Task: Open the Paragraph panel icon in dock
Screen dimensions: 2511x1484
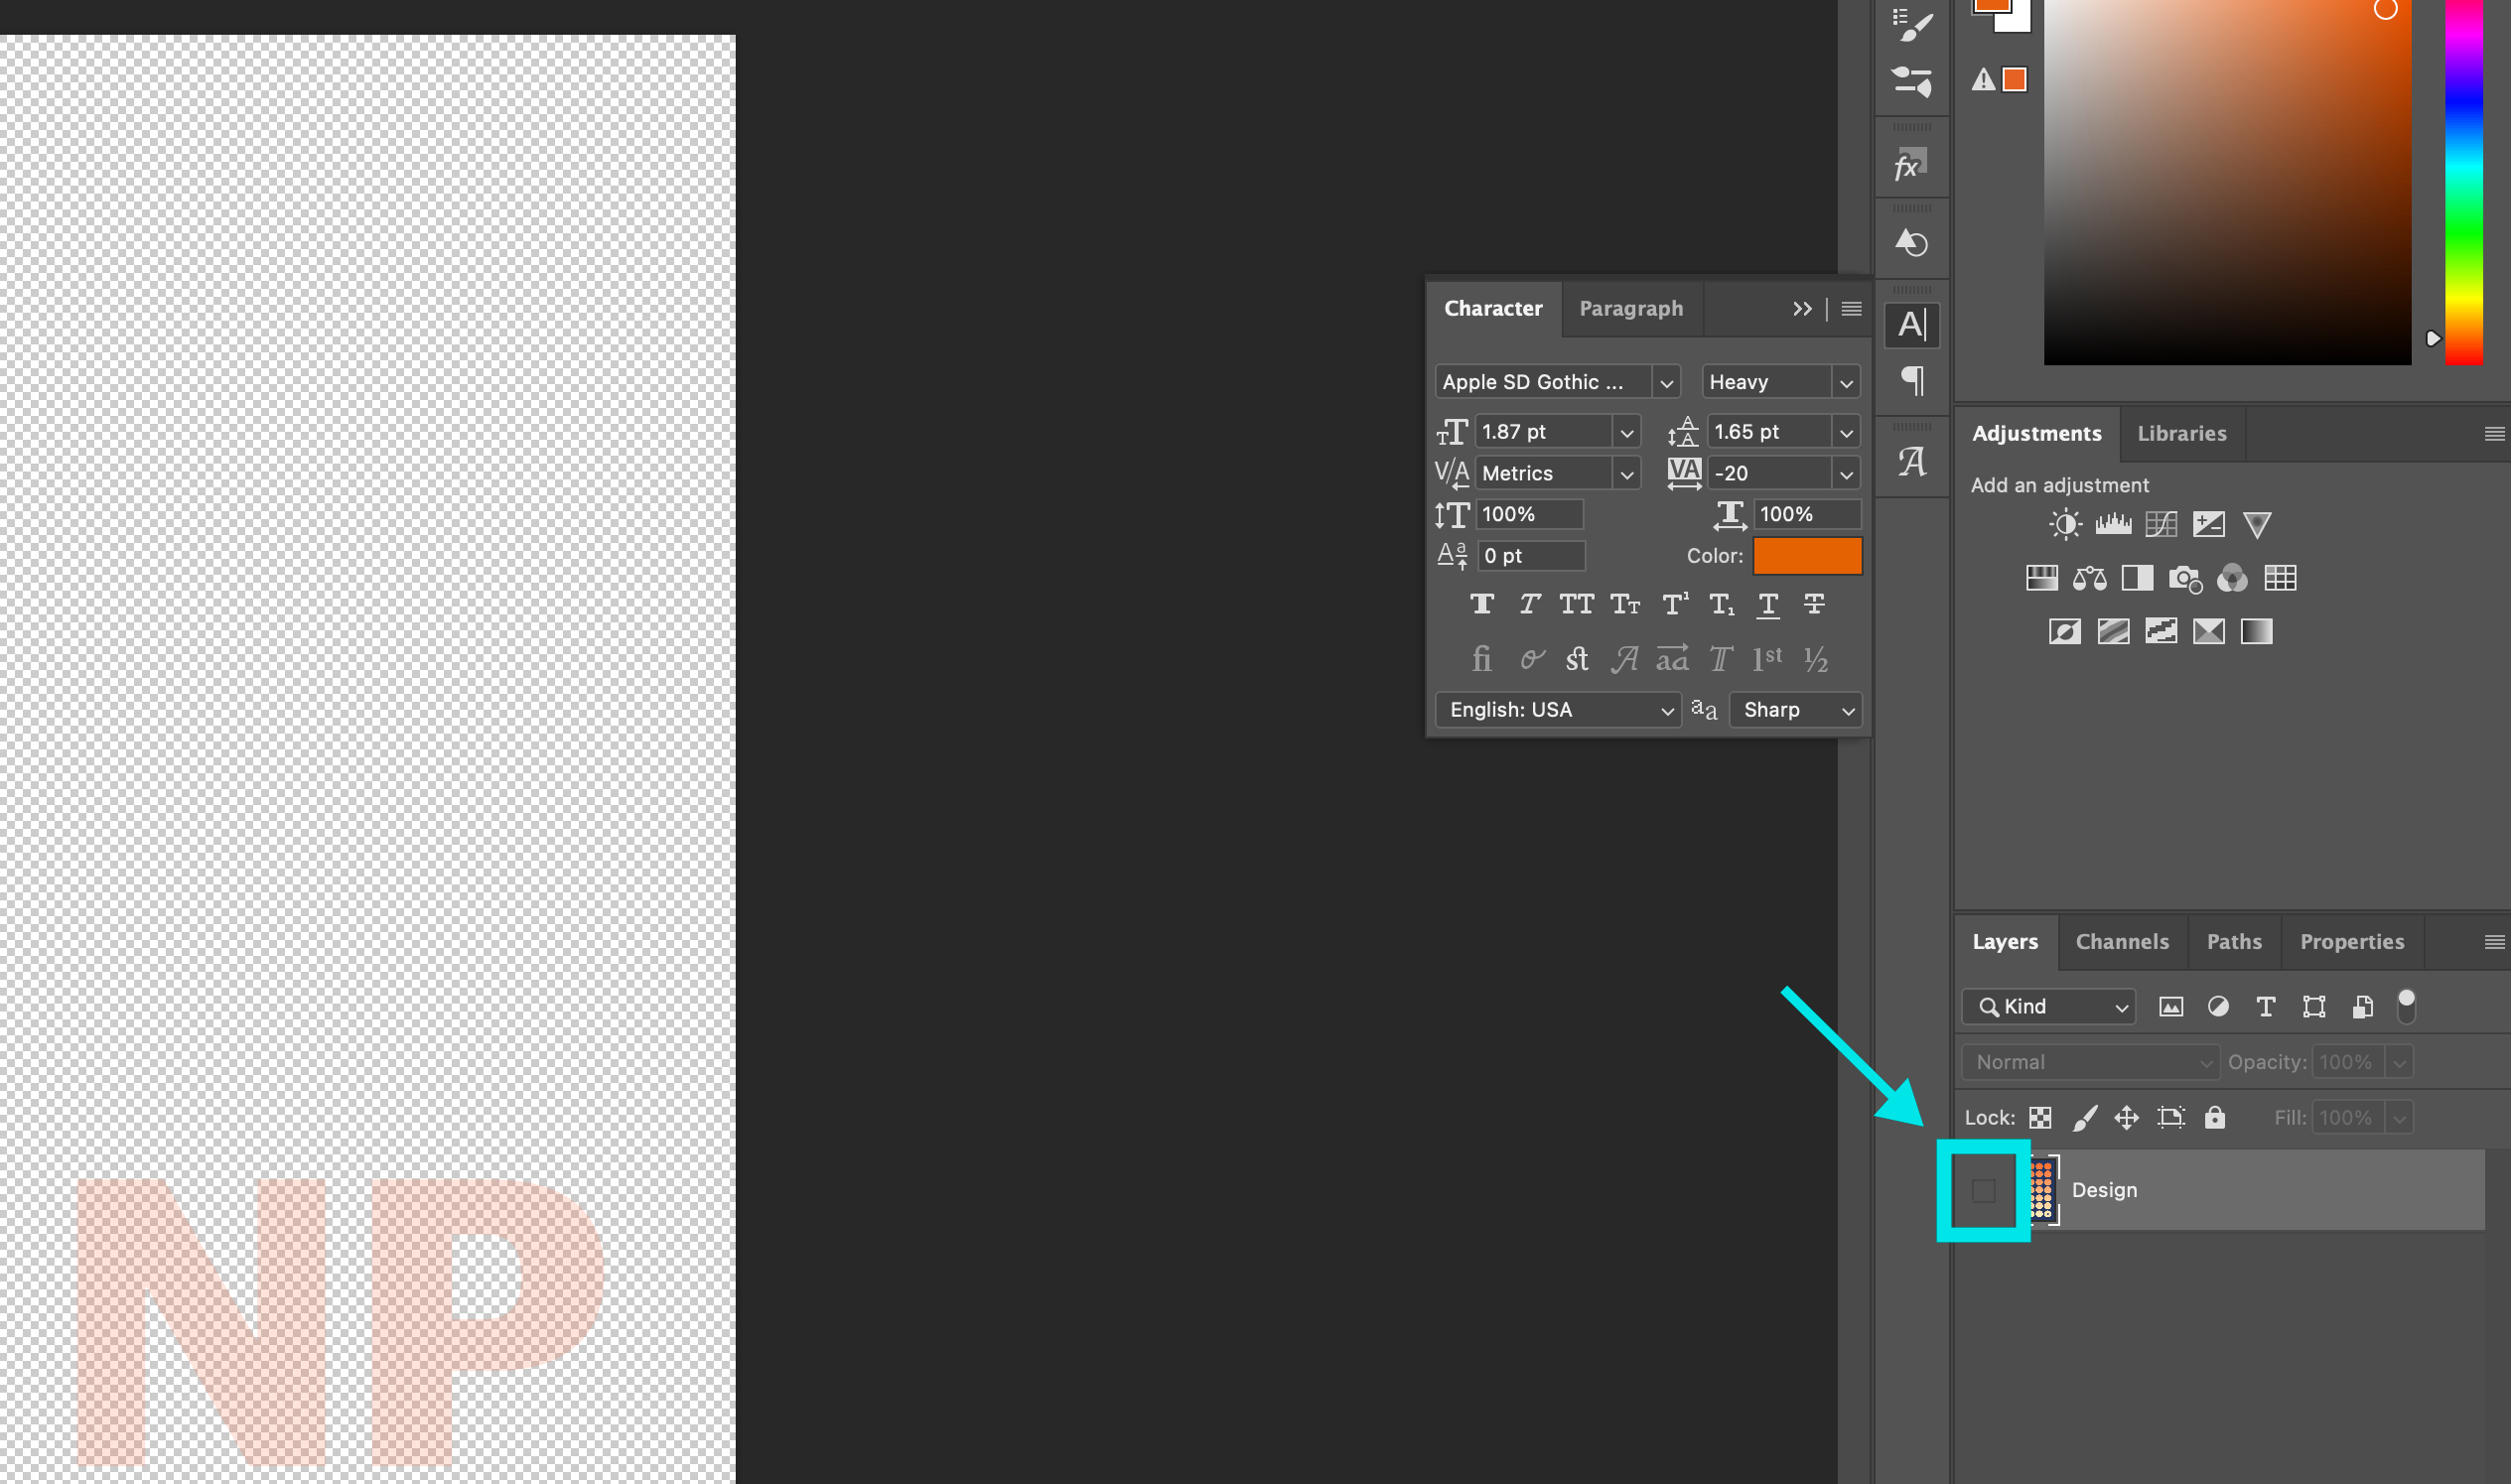Action: (1912, 381)
